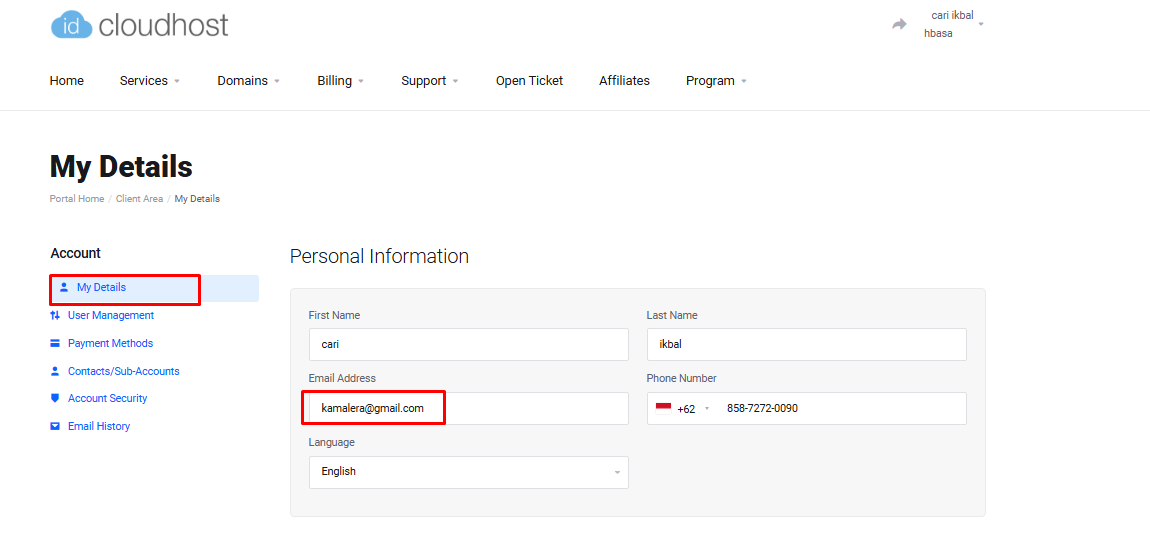The image size is (1150, 533).
Task: Click the Indonesia flag icon in phone field
Action: [663, 408]
